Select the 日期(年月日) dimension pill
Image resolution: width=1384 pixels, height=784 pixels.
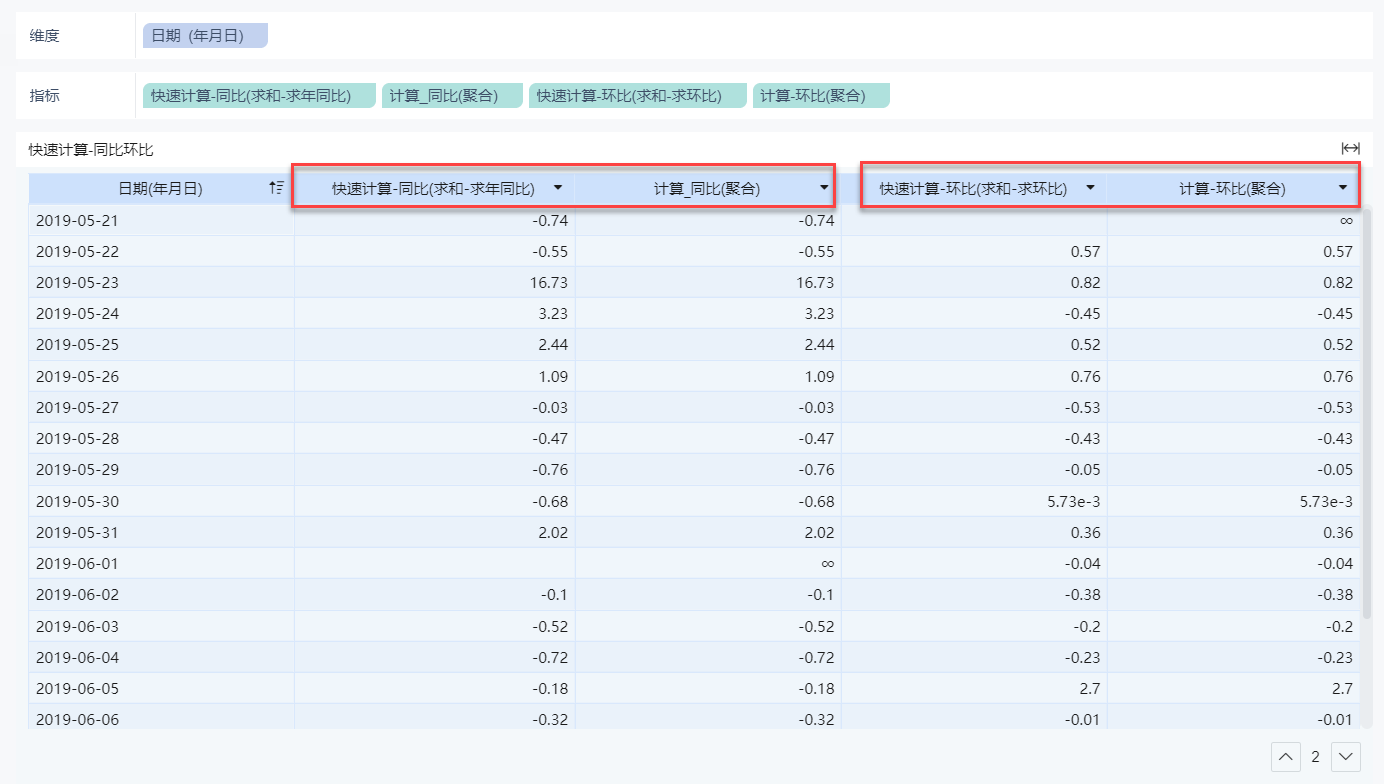(x=206, y=36)
